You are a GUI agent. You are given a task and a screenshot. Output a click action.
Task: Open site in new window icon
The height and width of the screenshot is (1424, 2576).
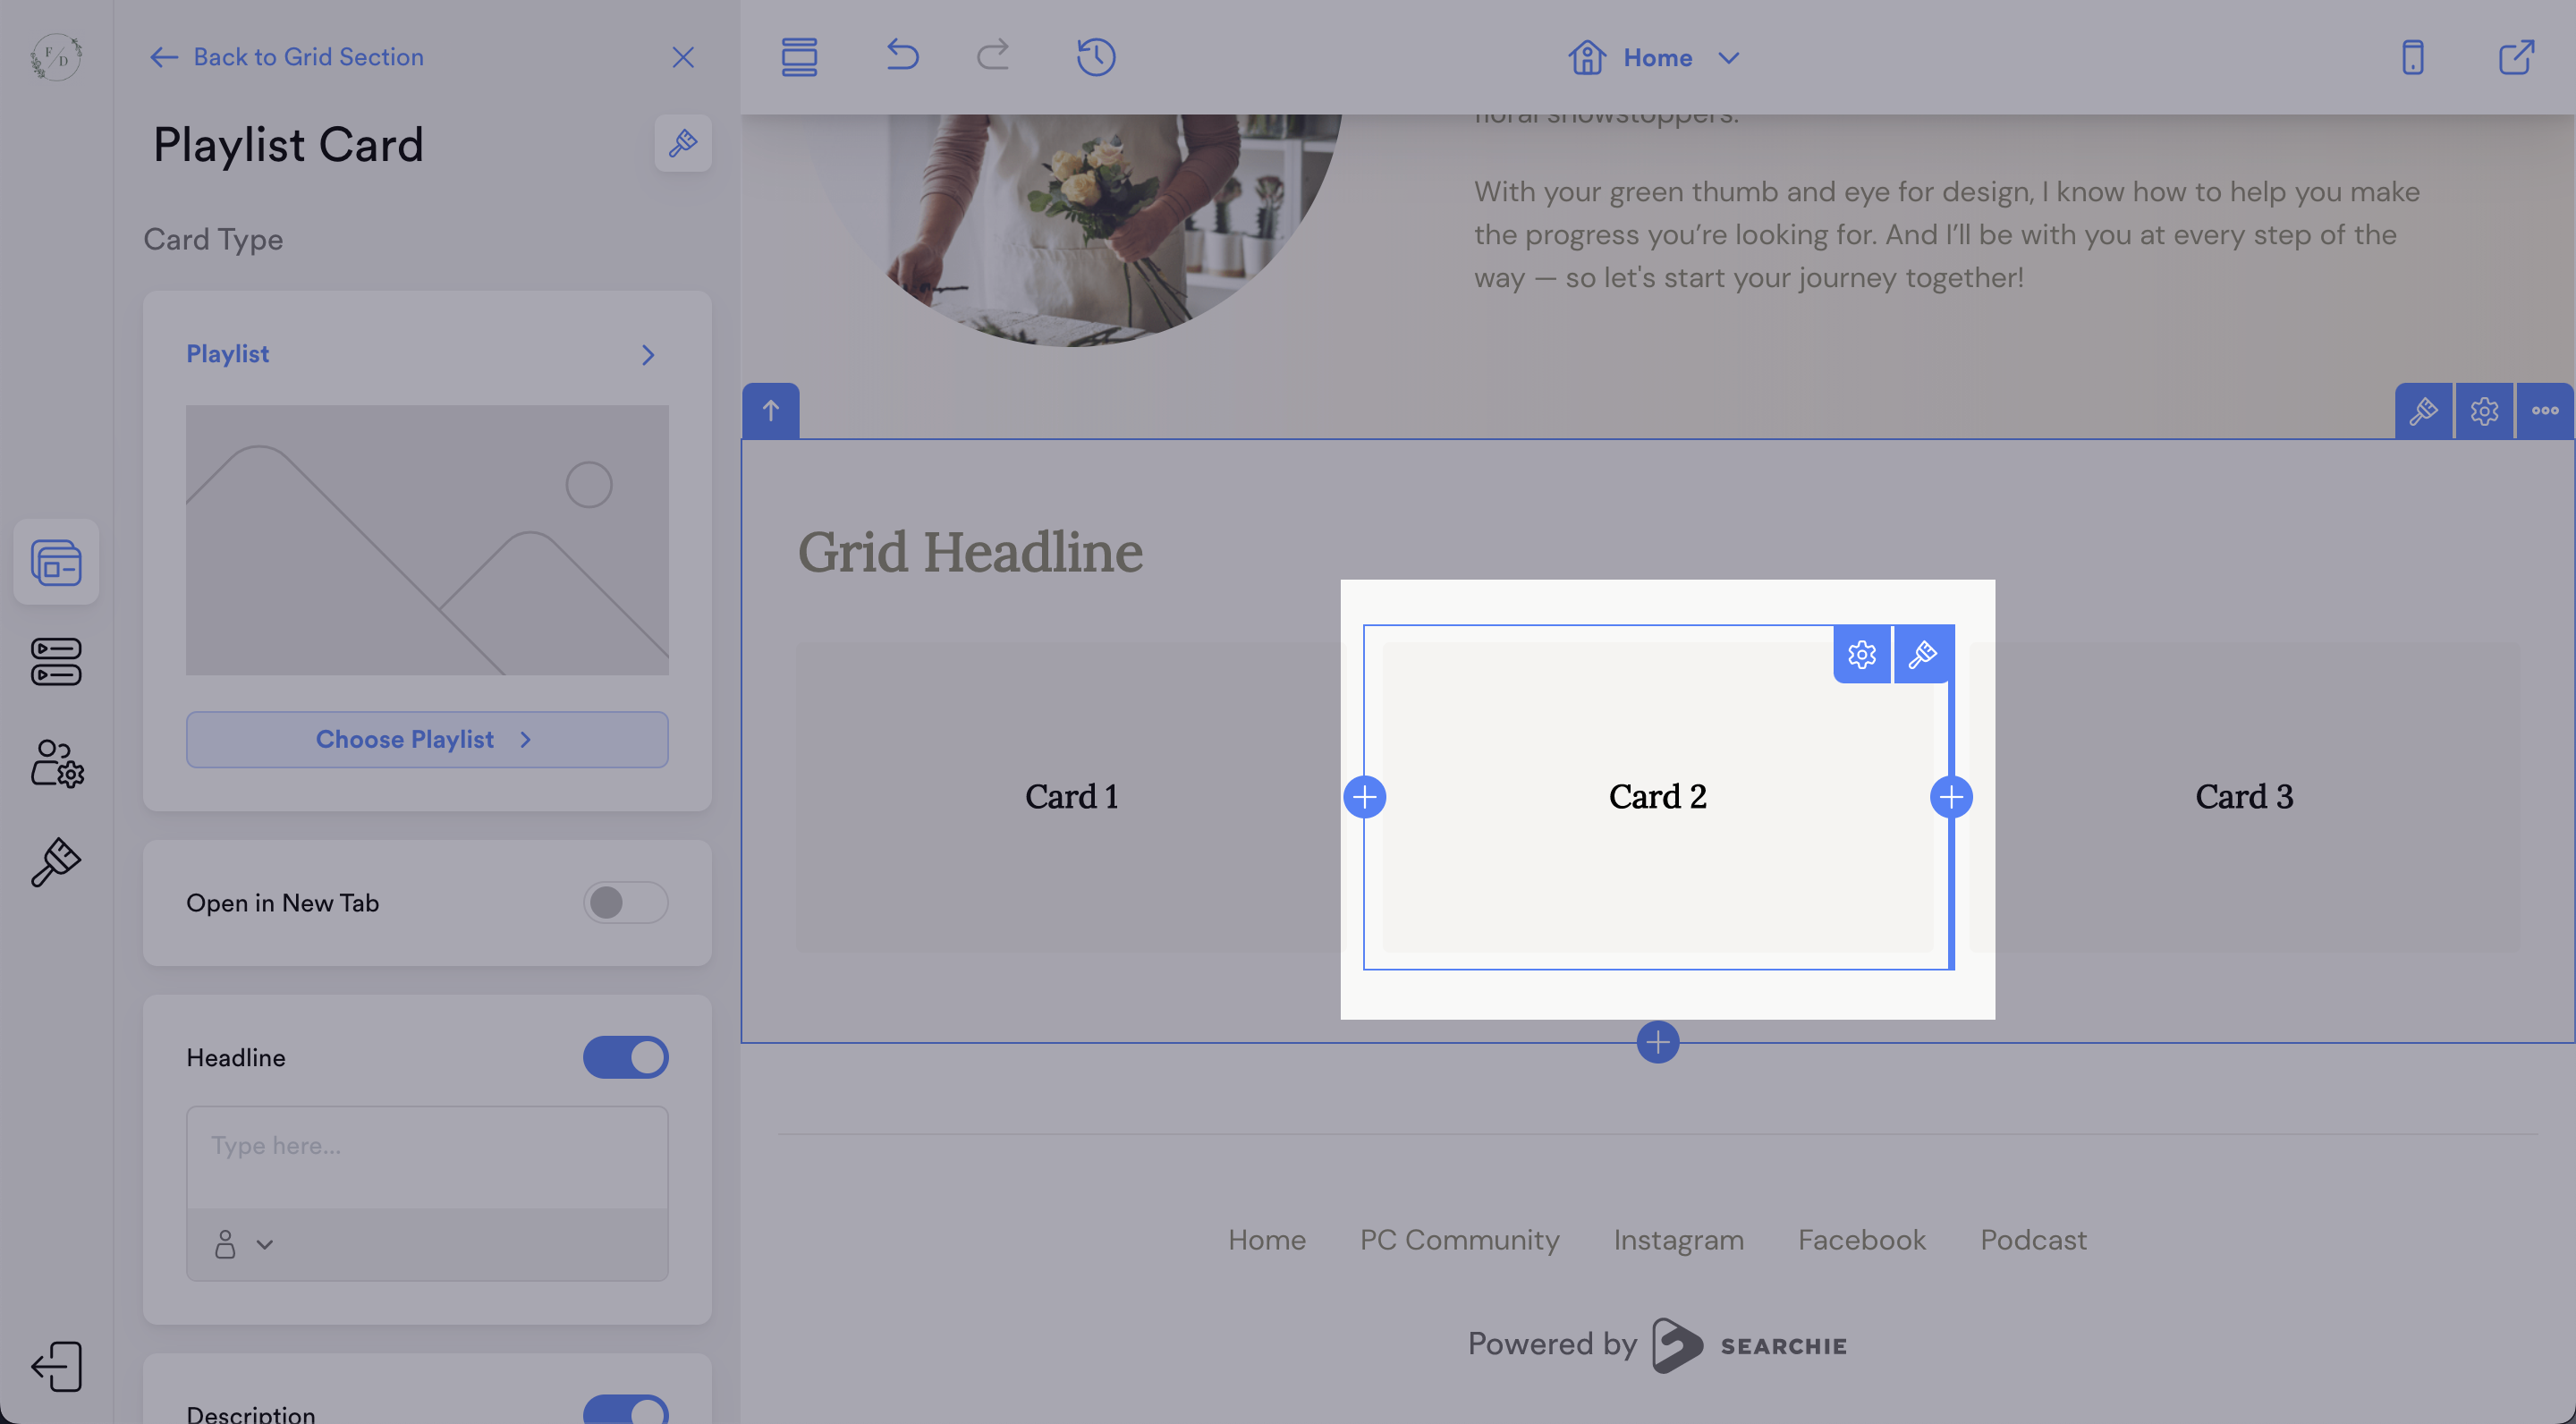tap(2516, 57)
